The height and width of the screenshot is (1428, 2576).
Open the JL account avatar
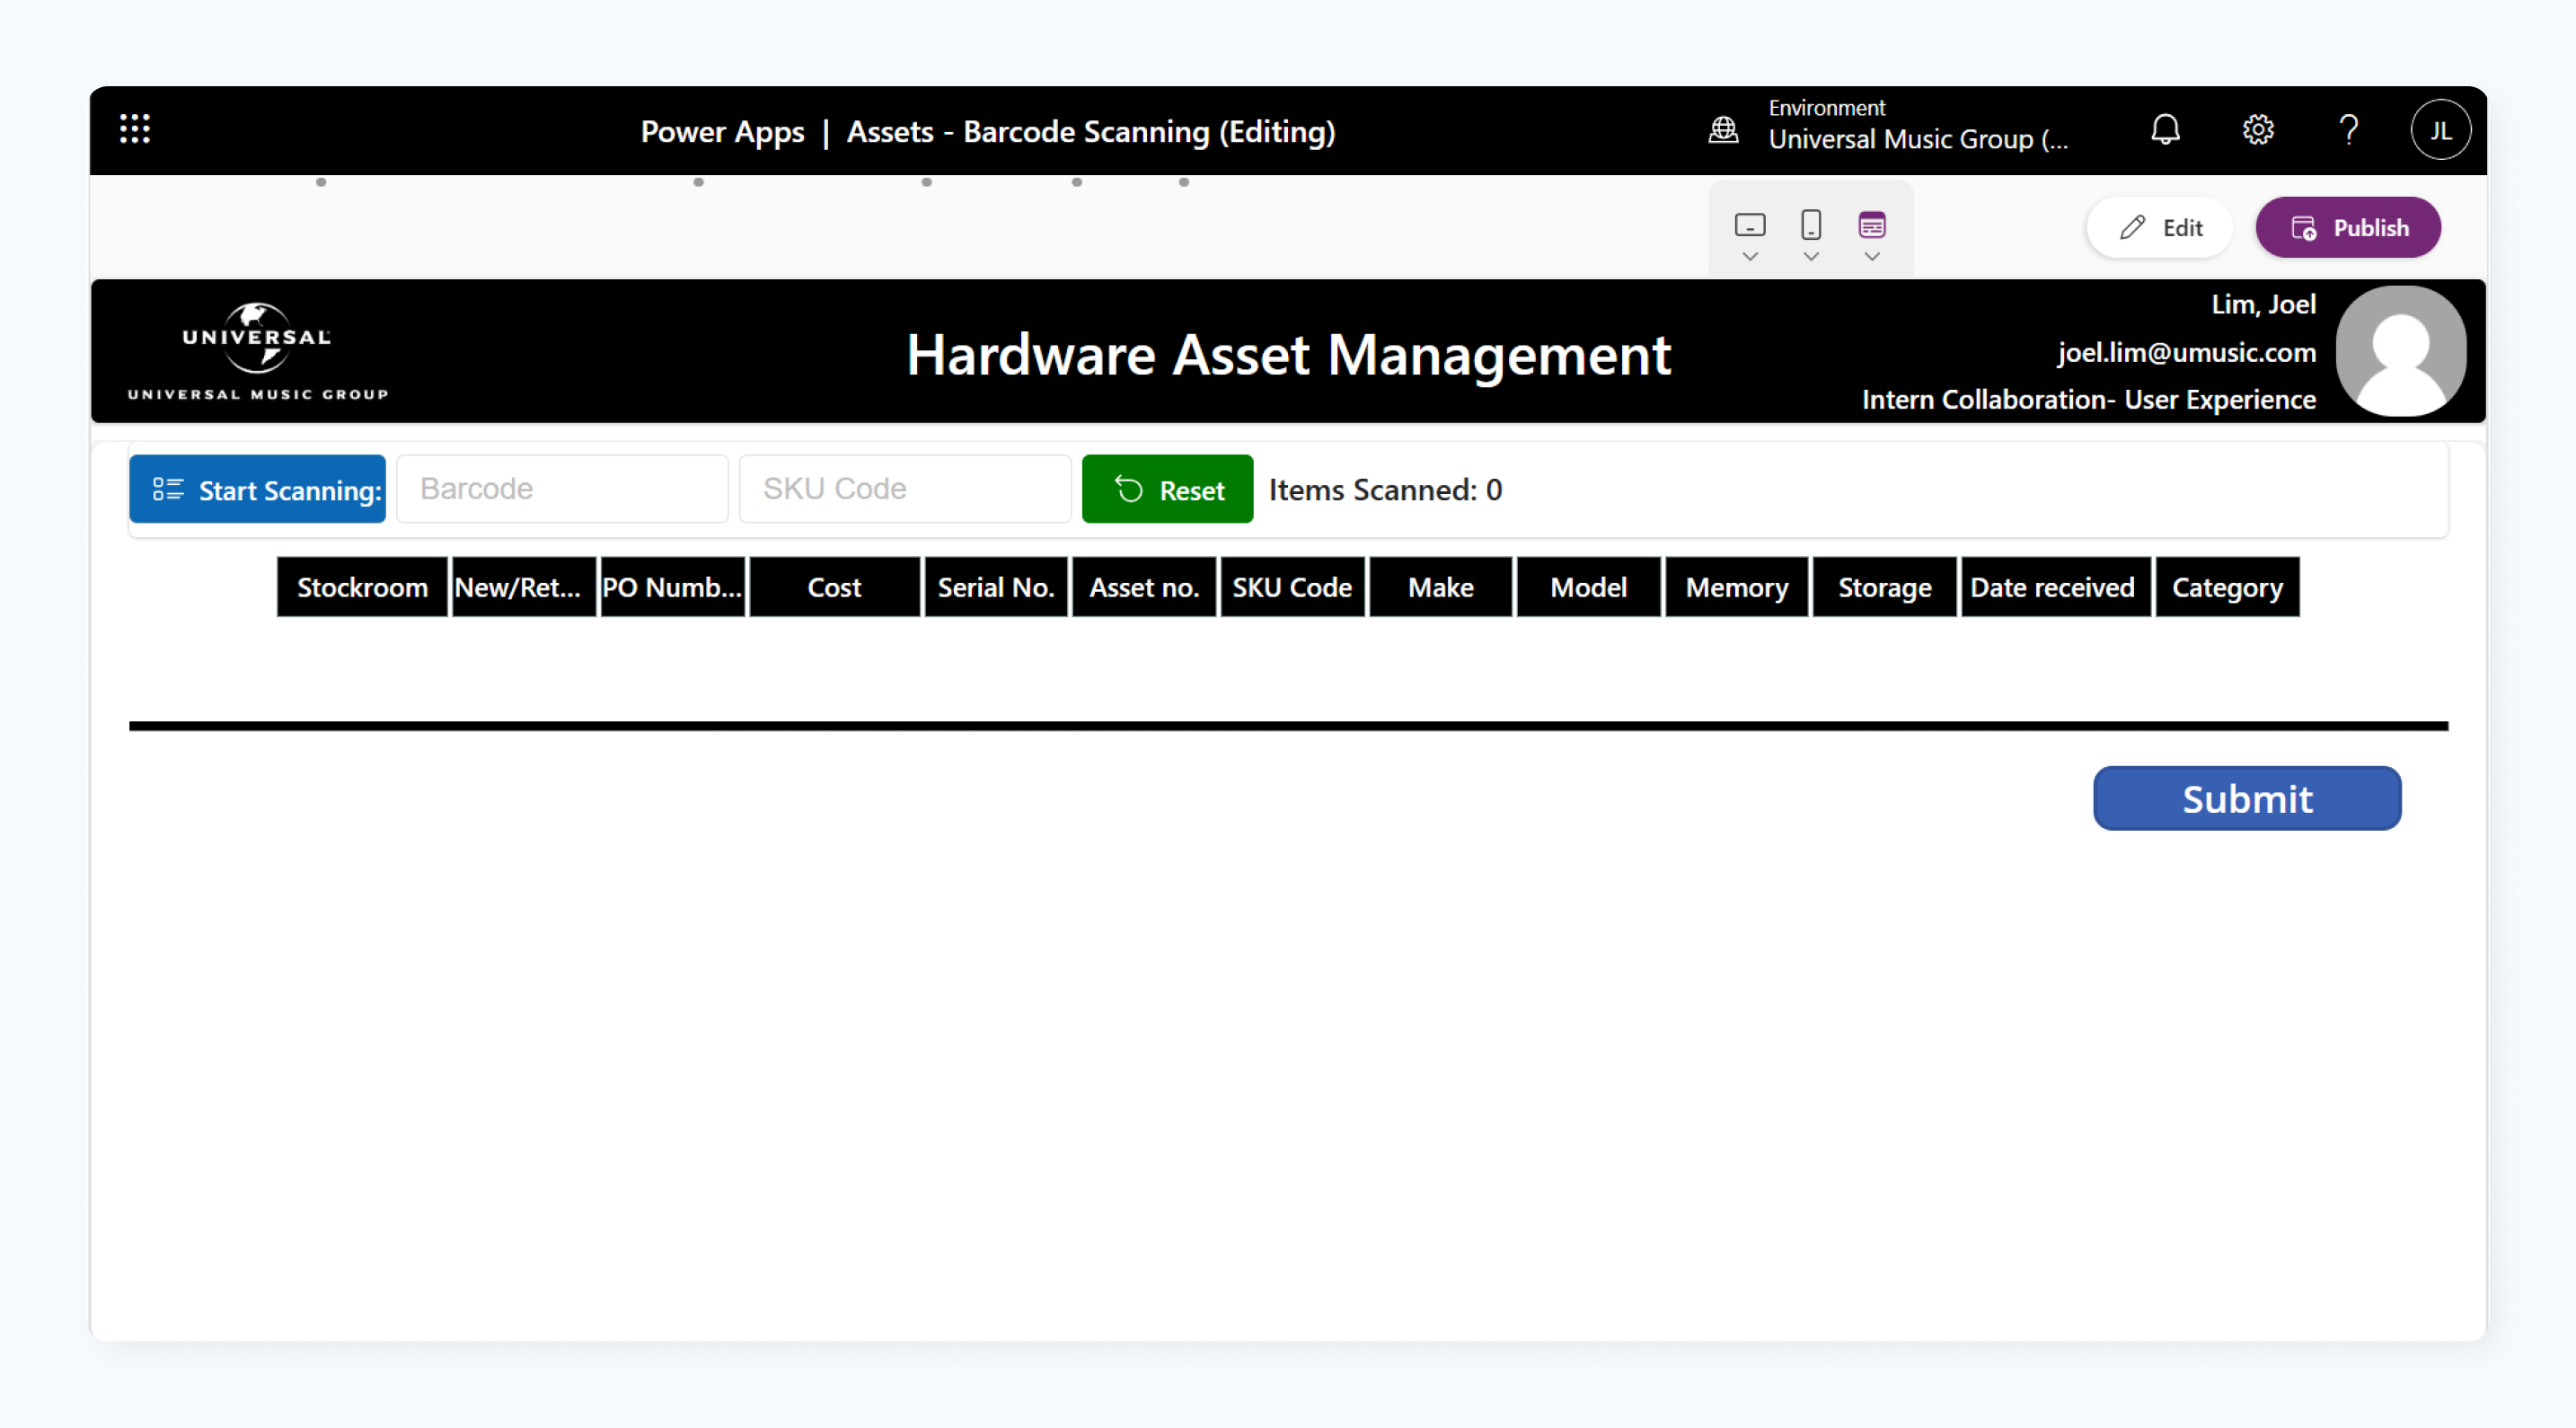point(2440,130)
